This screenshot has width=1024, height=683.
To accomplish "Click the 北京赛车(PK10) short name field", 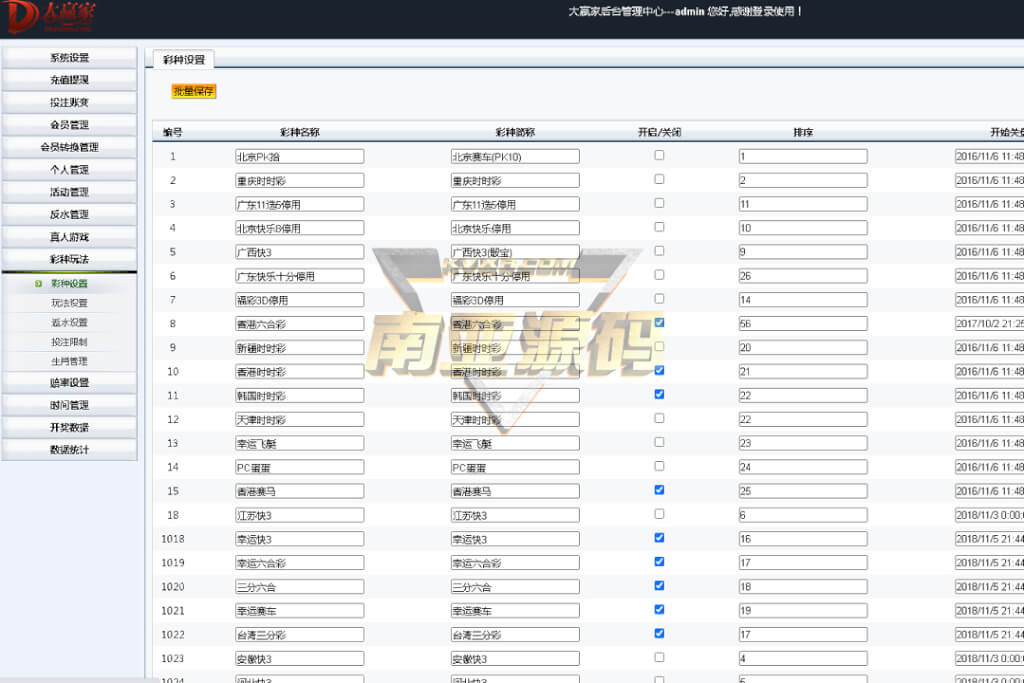I will pyautogui.click(x=515, y=157).
